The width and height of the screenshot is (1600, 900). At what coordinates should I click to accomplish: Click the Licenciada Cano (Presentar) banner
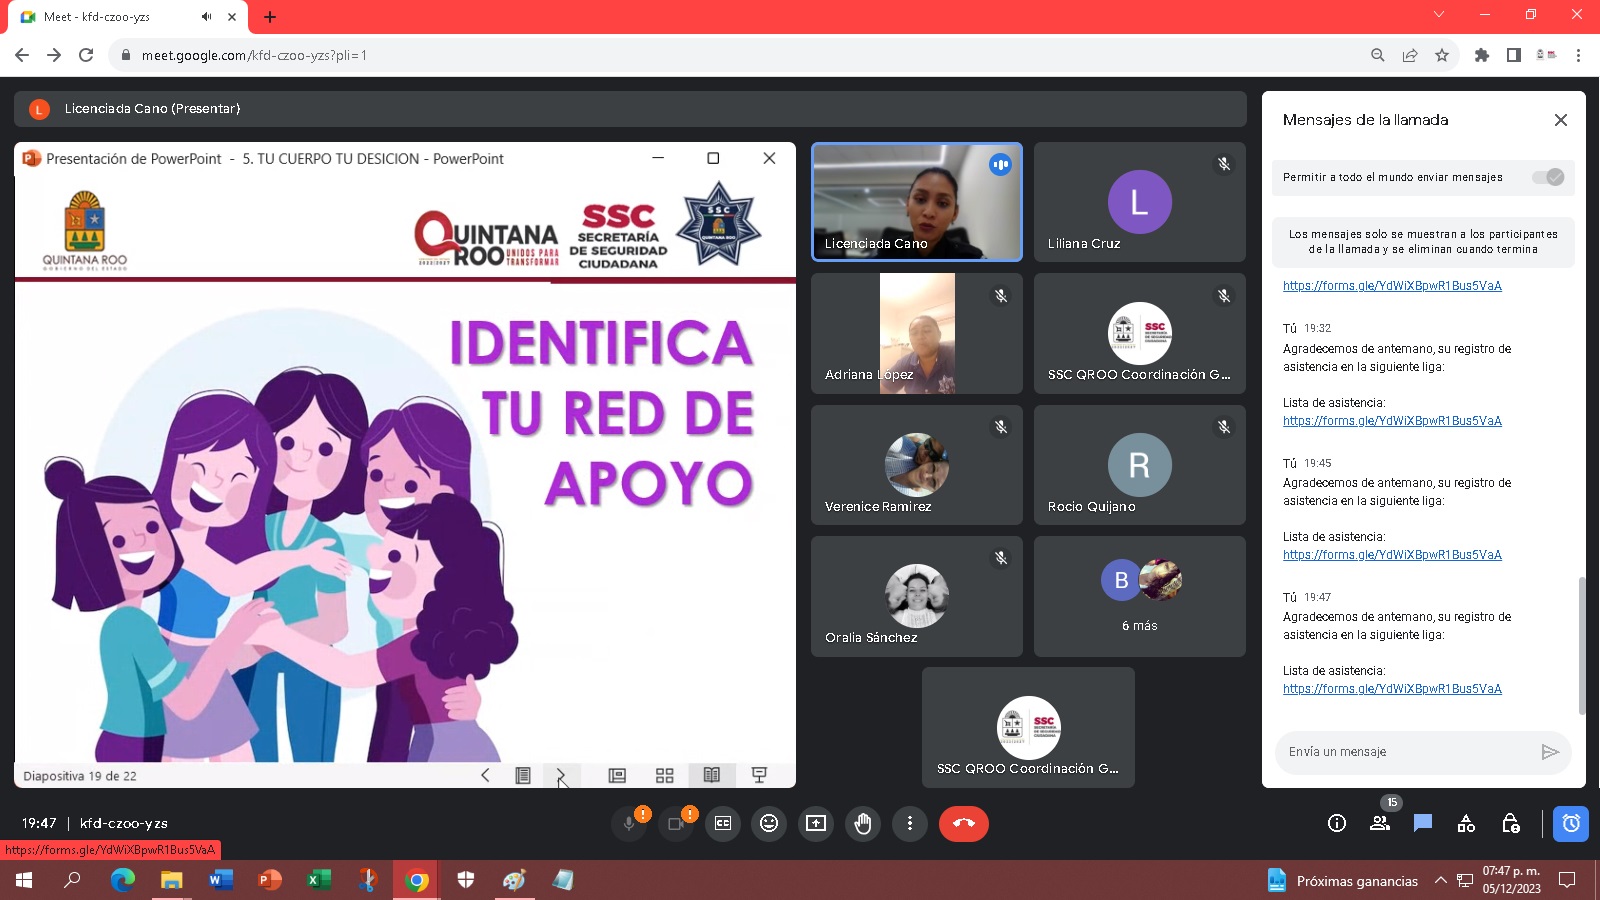[x=630, y=109]
